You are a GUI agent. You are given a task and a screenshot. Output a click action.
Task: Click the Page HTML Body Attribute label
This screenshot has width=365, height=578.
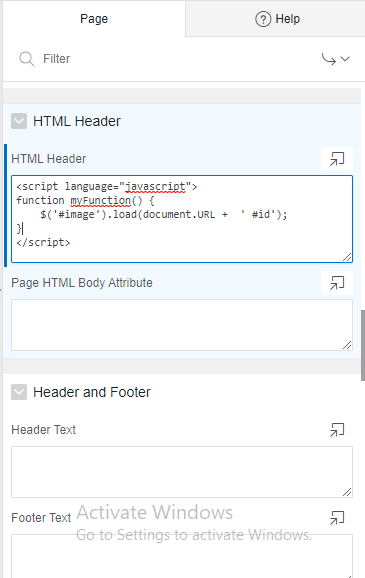(x=81, y=283)
